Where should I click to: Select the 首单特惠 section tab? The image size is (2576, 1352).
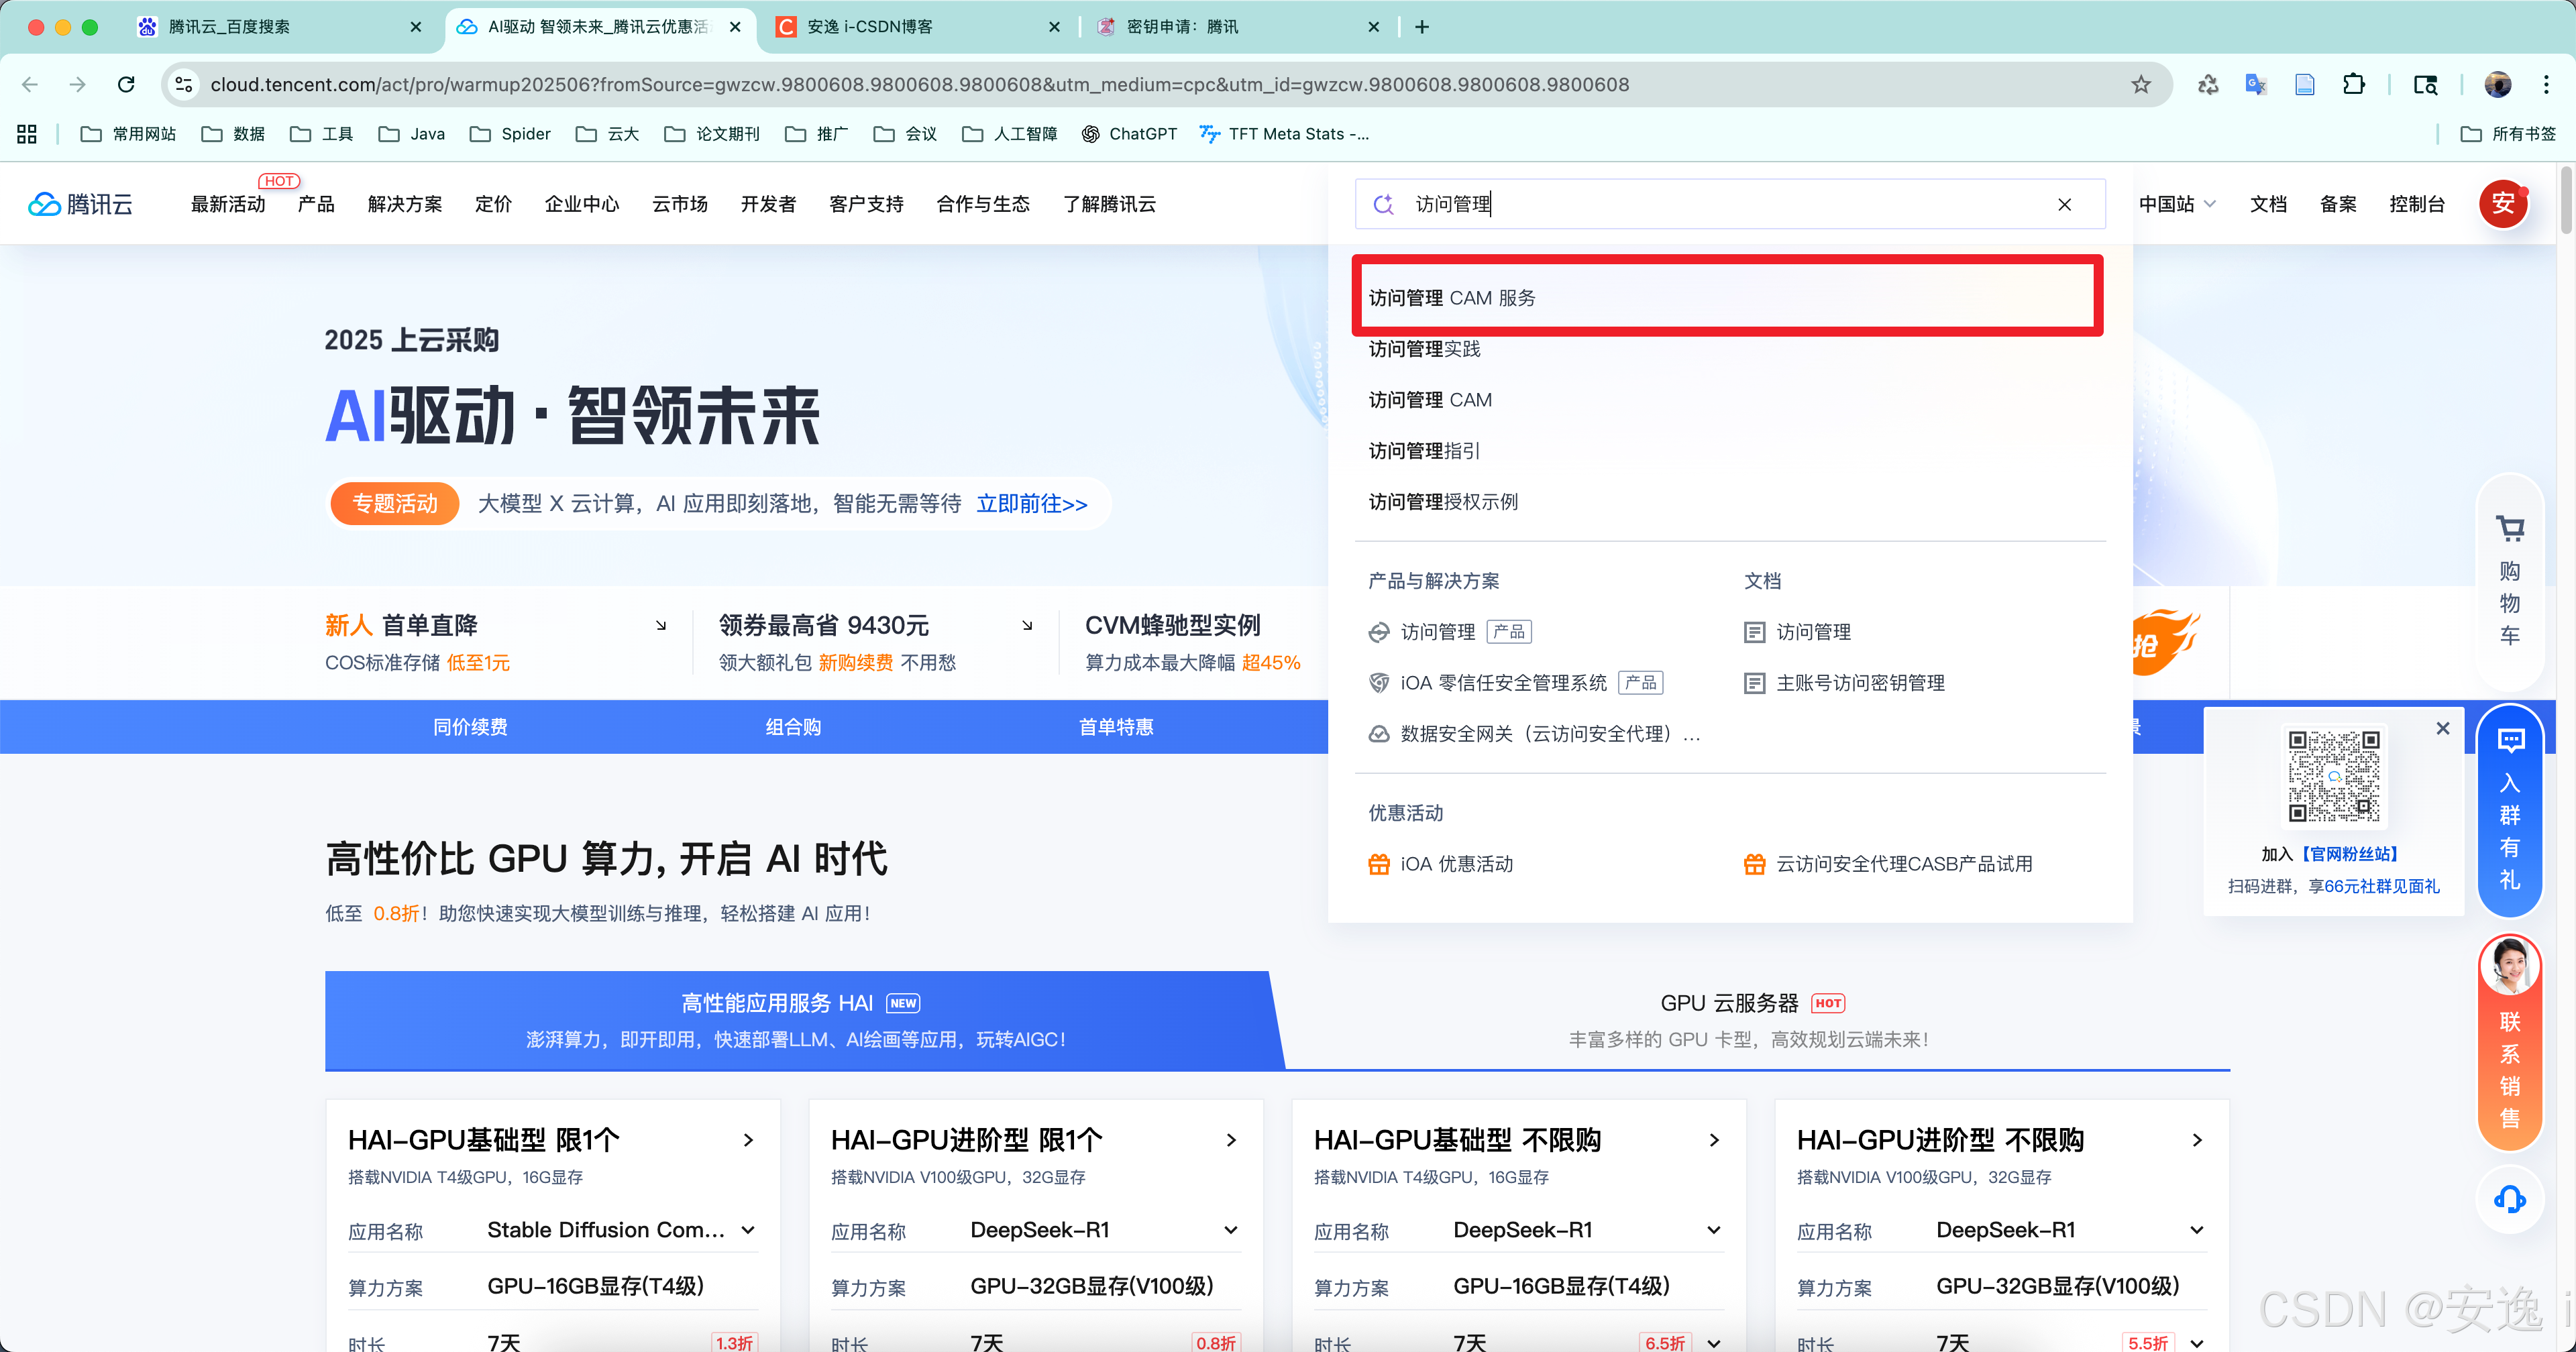(1116, 727)
